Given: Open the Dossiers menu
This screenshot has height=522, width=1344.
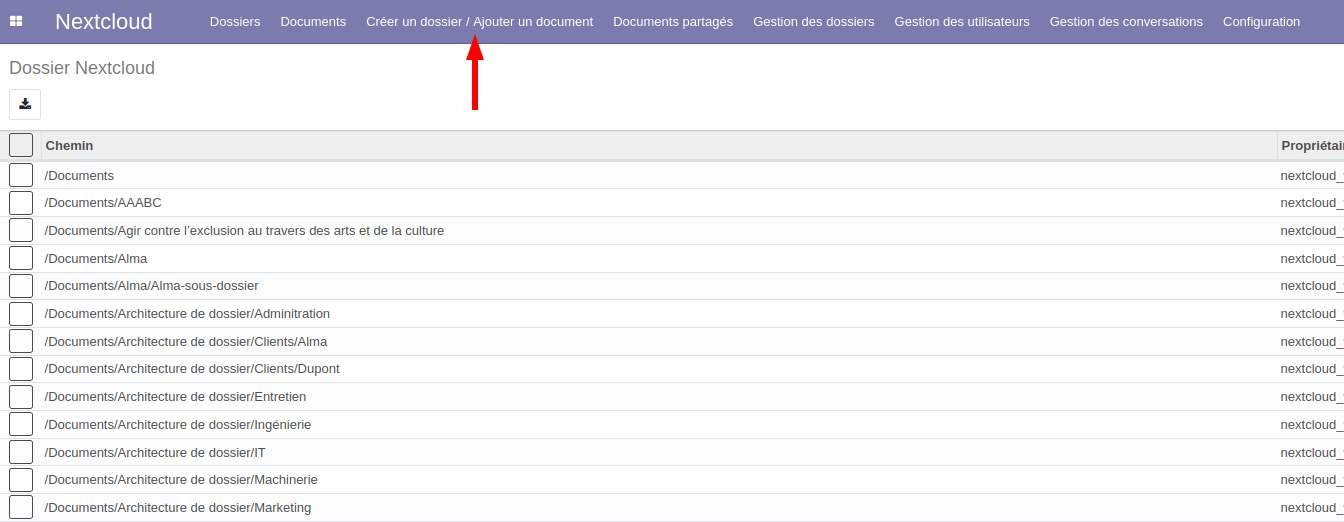Looking at the screenshot, I should [x=235, y=21].
